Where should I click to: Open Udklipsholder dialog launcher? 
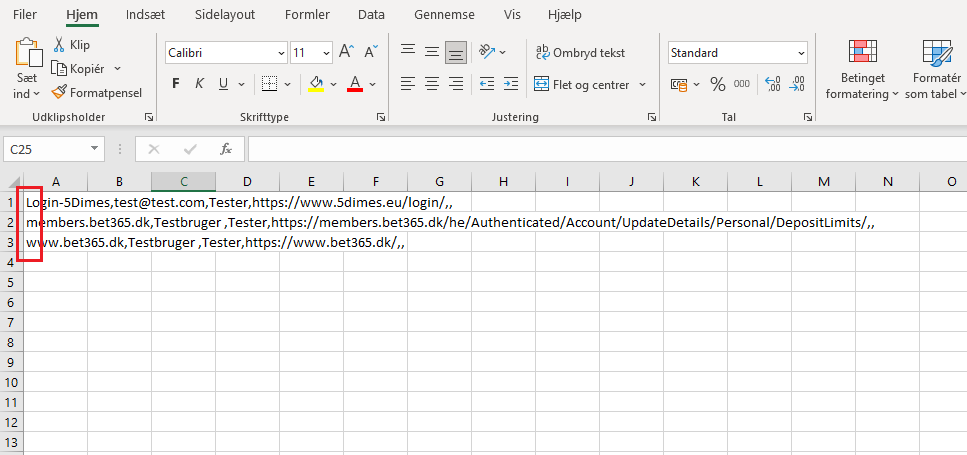[x=149, y=117]
